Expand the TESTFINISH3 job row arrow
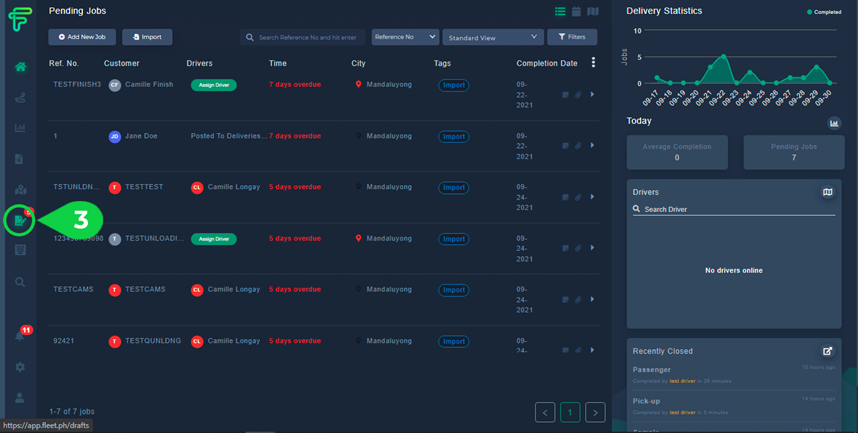Viewport: 858px width, 433px height. tap(592, 95)
